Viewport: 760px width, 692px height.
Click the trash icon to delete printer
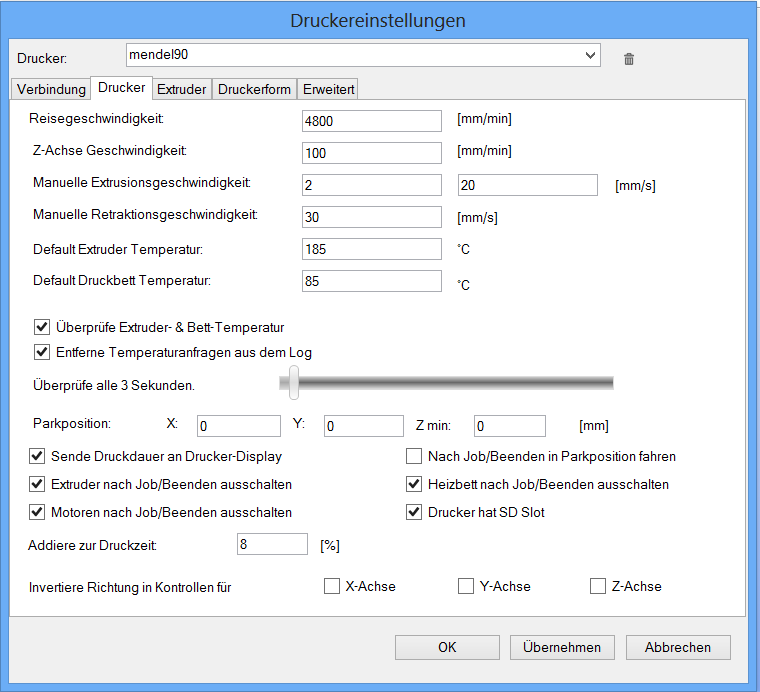click(629, 59)
